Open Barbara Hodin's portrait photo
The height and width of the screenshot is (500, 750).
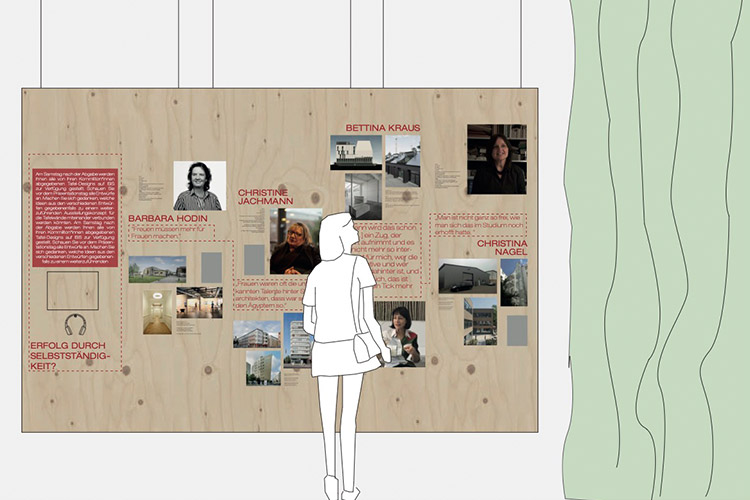click(199, 186)
